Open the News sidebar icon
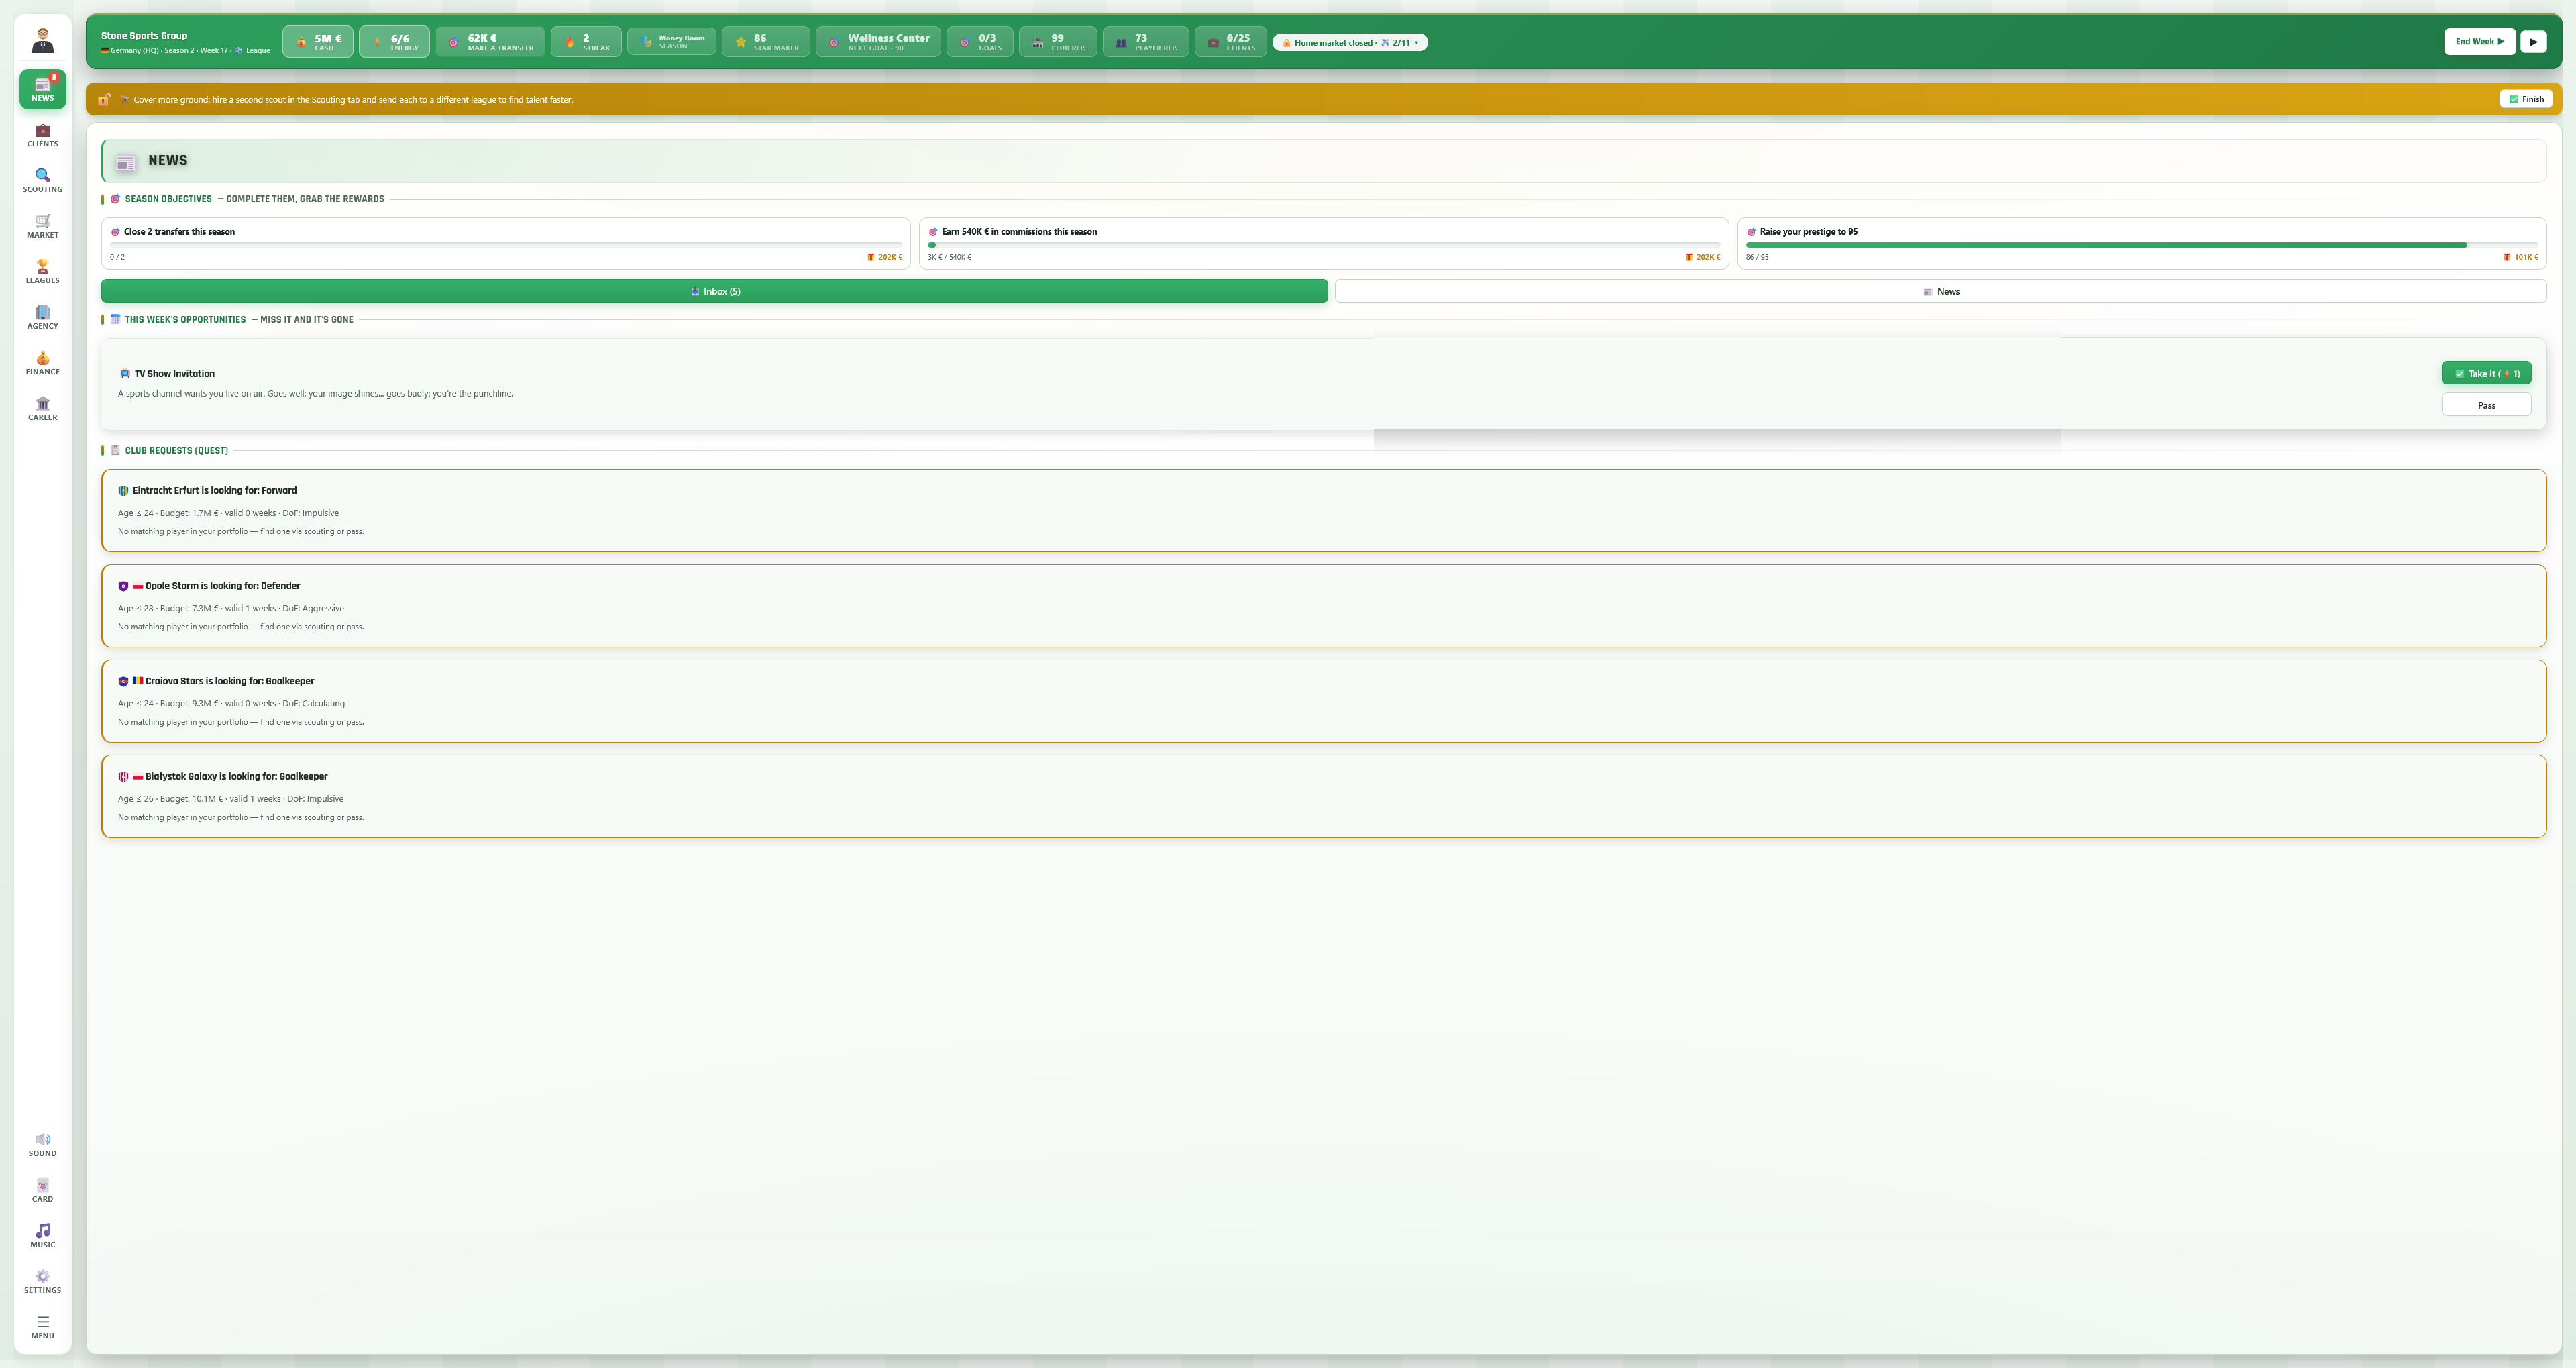 pyautogui.click(x=42, y=89)
